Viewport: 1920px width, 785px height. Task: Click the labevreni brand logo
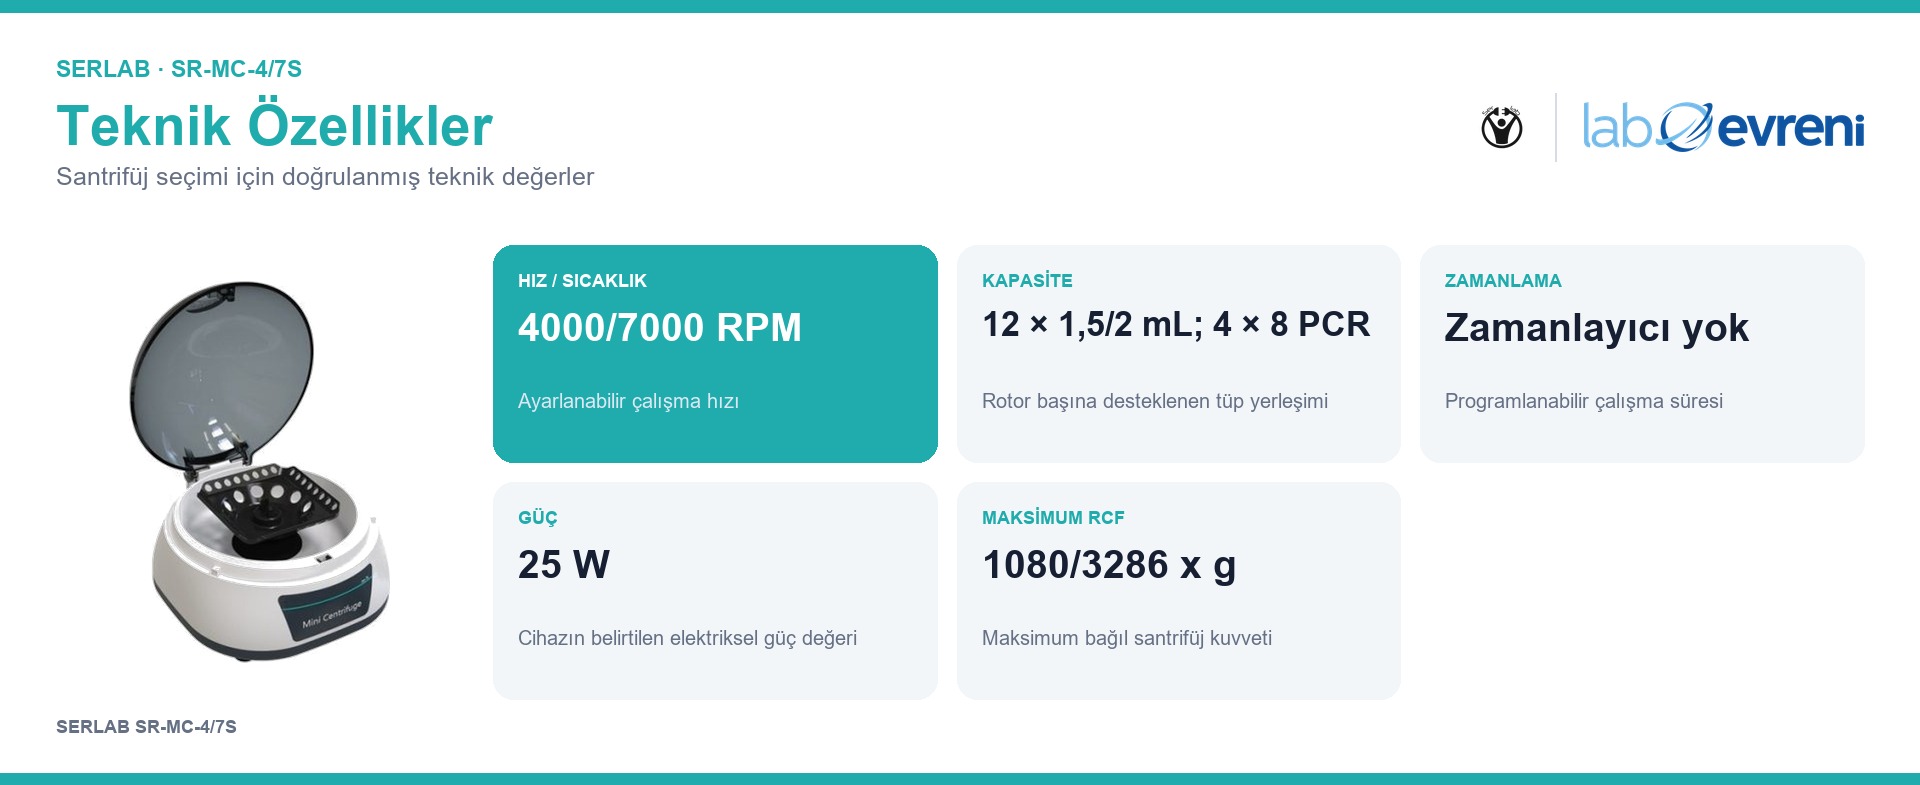point(1723,127)
